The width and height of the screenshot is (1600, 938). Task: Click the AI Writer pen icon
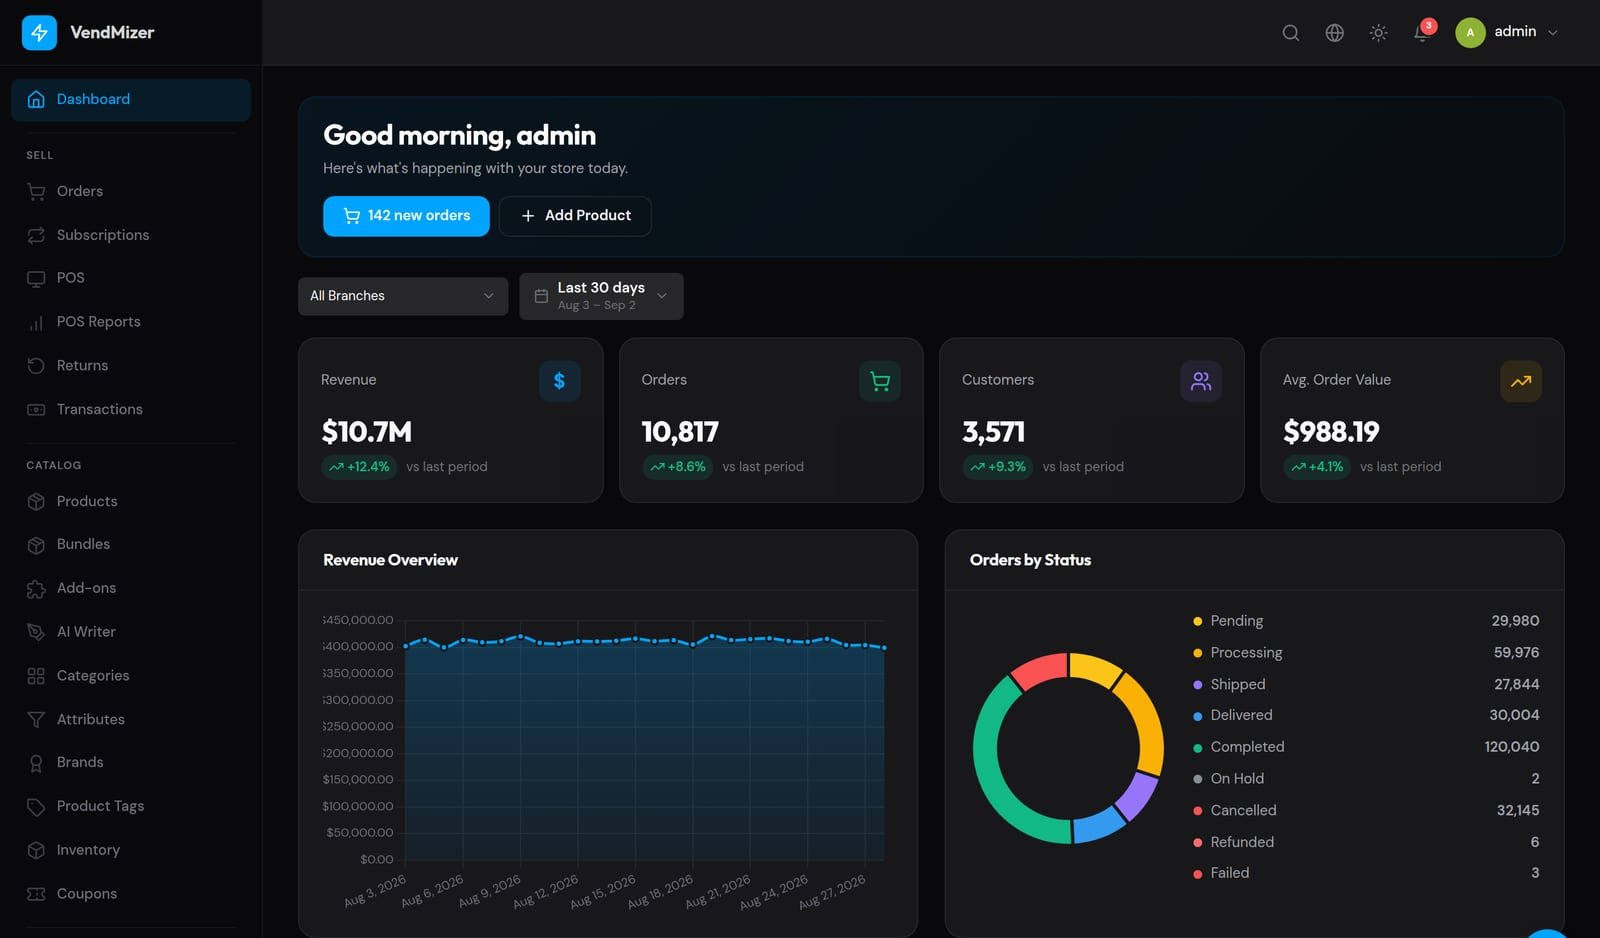36,632
